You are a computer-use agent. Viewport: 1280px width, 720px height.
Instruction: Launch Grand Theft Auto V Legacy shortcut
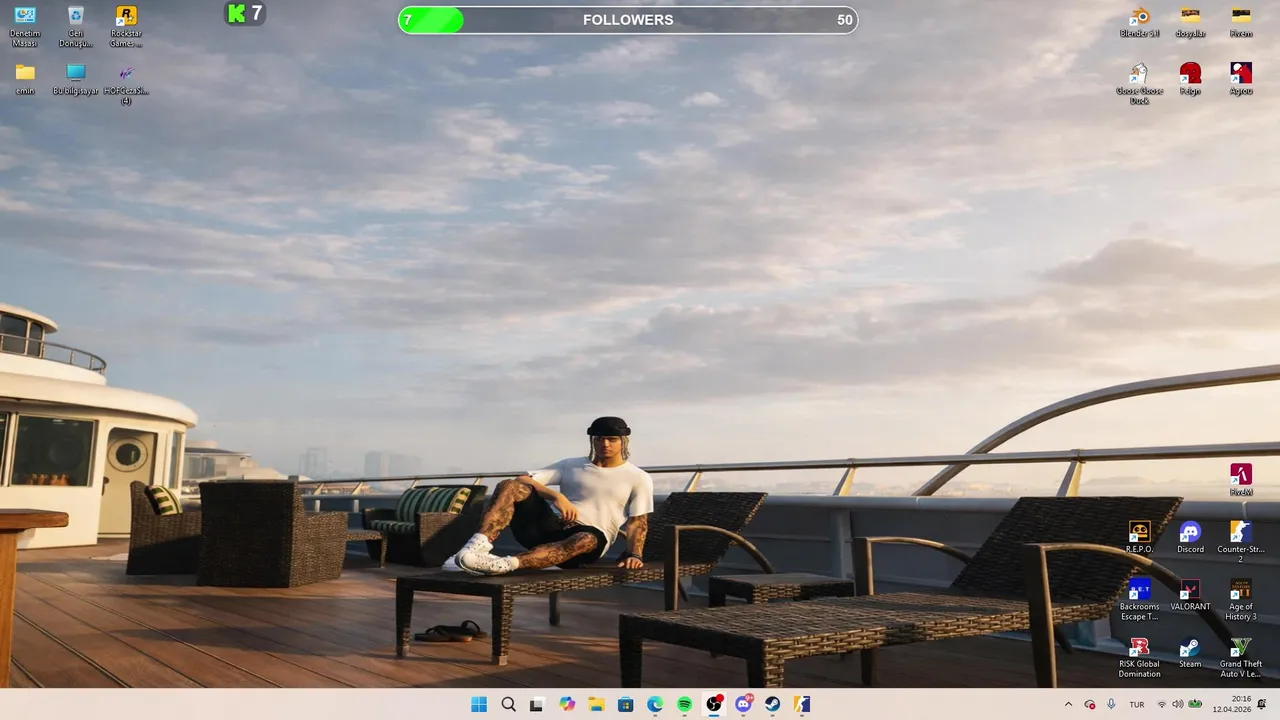[1241, 657]
